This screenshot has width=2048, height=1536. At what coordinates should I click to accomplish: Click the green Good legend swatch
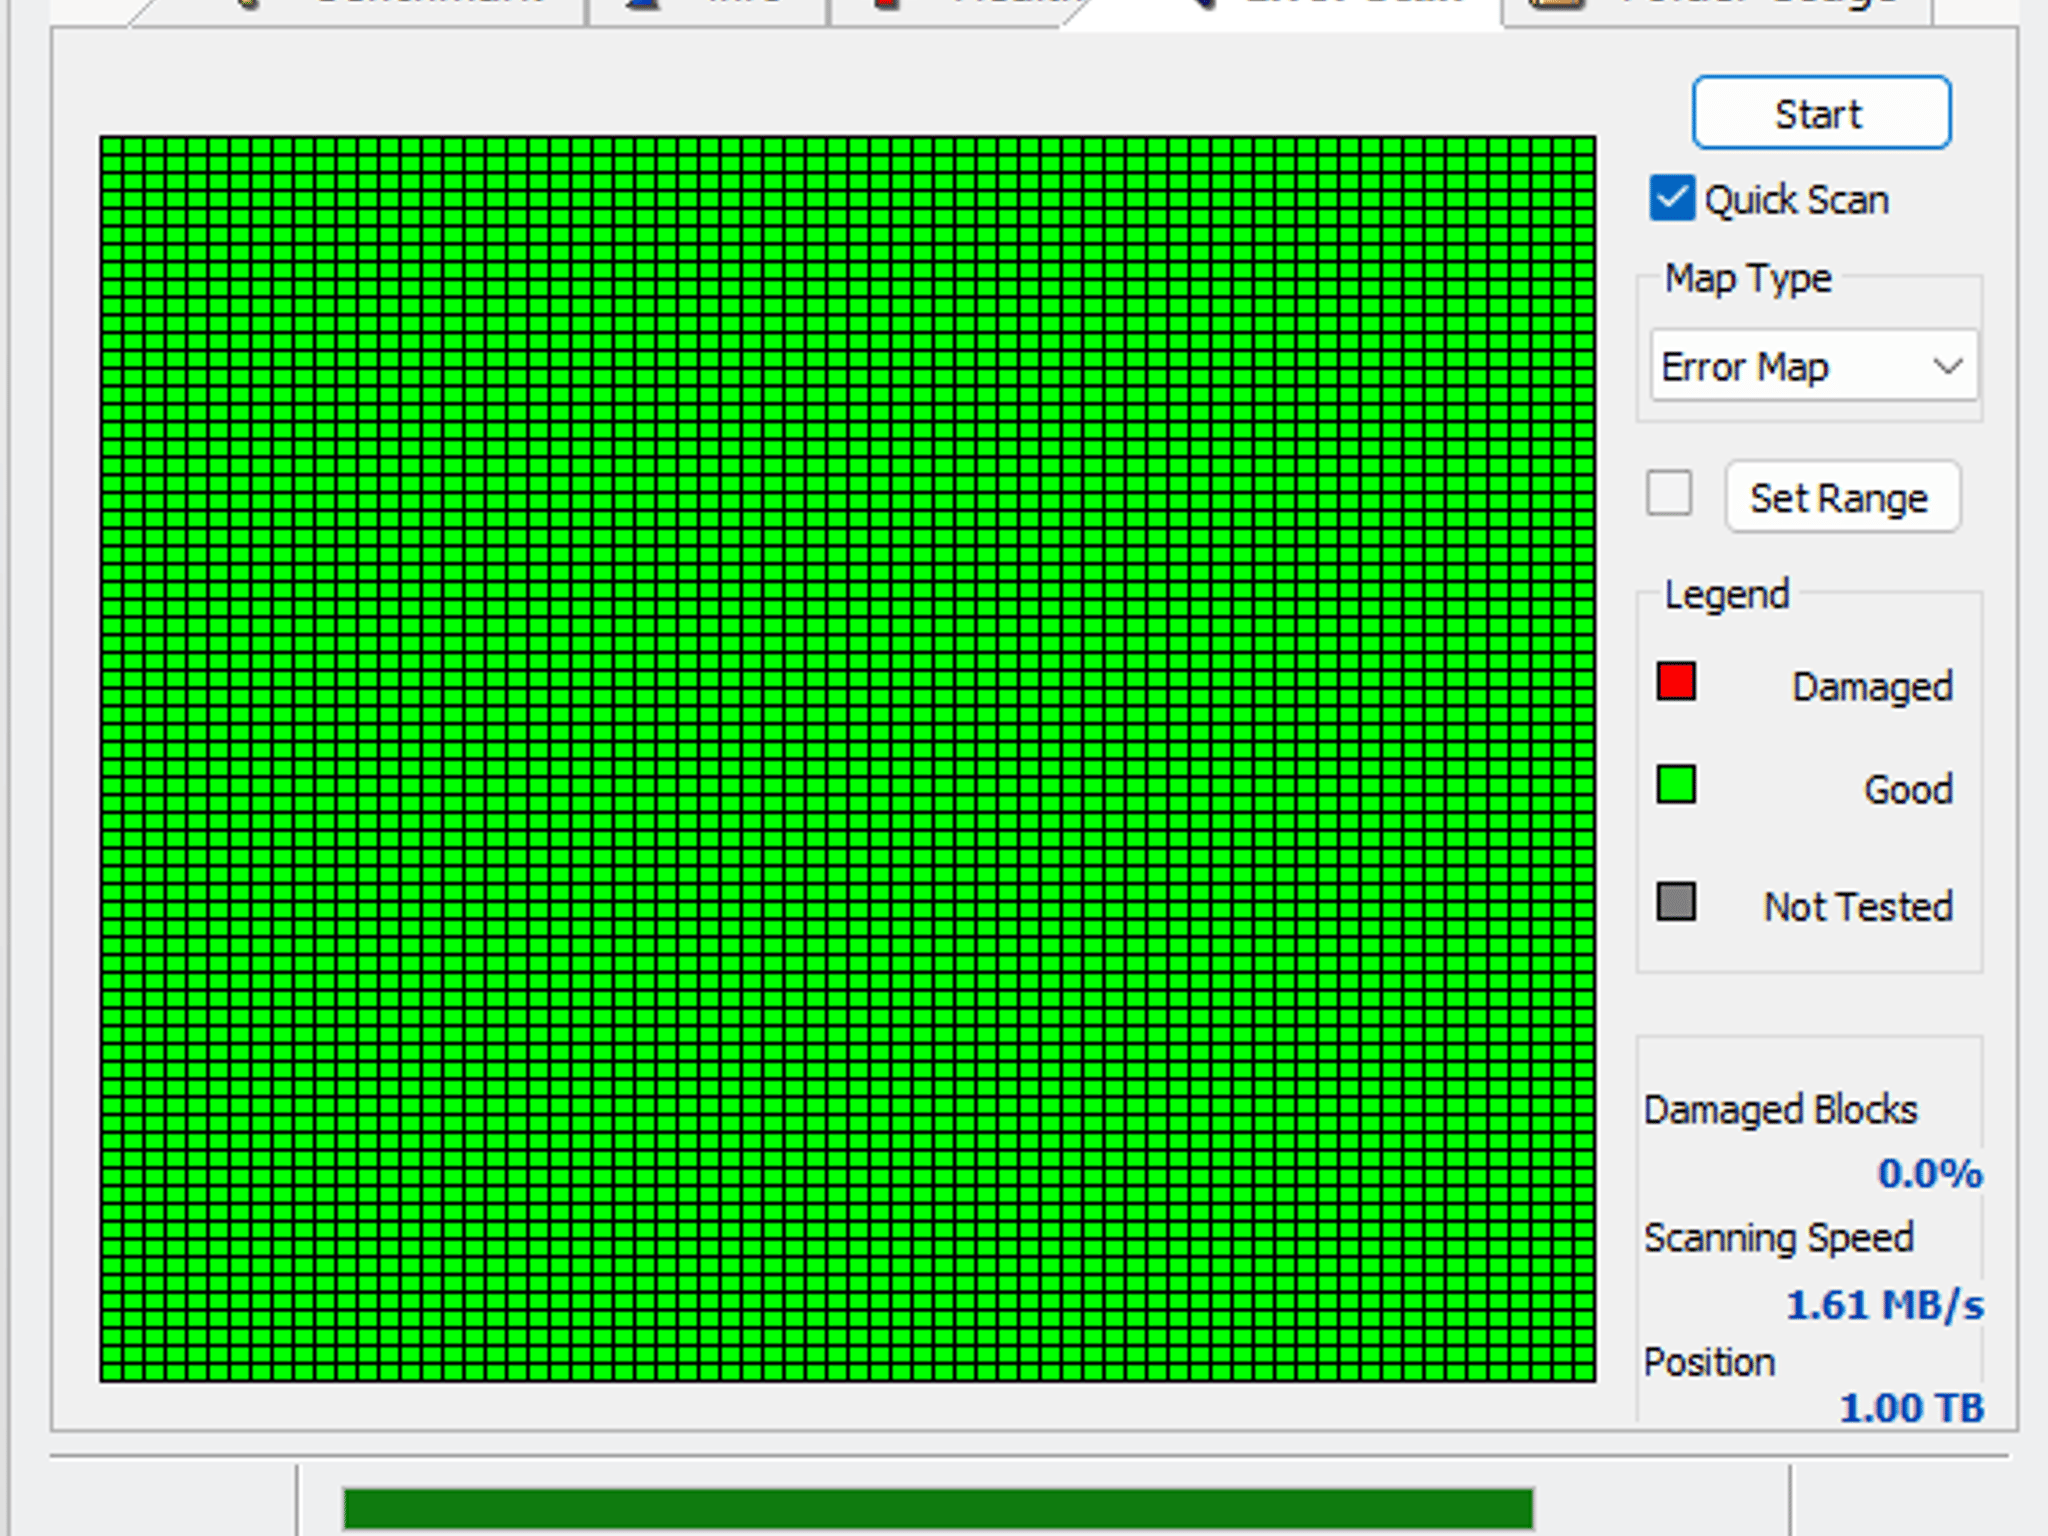coord(1675,785)
